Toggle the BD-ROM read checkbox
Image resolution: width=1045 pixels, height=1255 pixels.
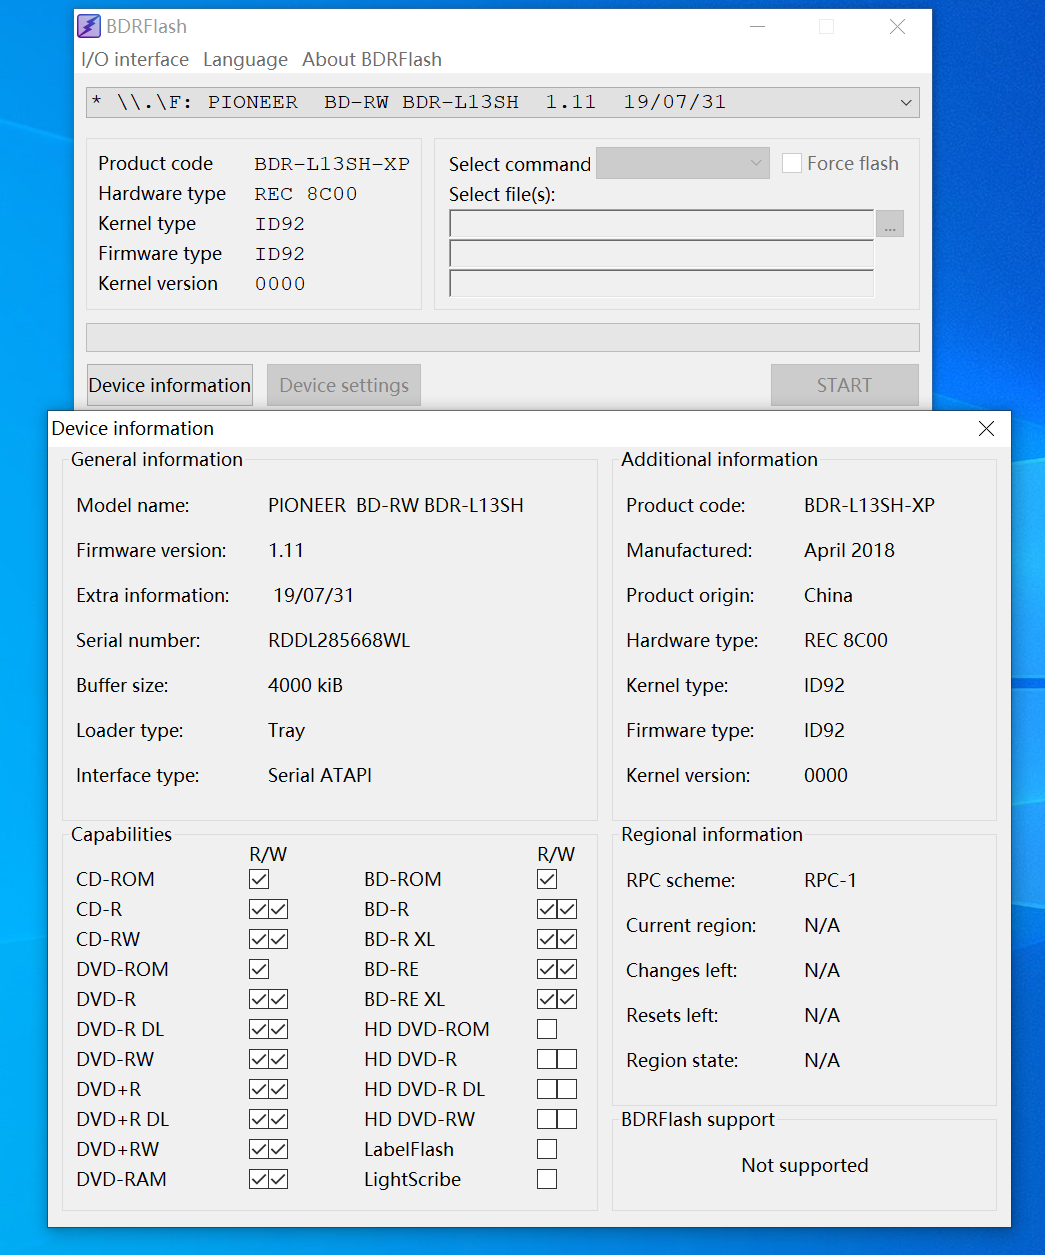click(x=547, y=879)
